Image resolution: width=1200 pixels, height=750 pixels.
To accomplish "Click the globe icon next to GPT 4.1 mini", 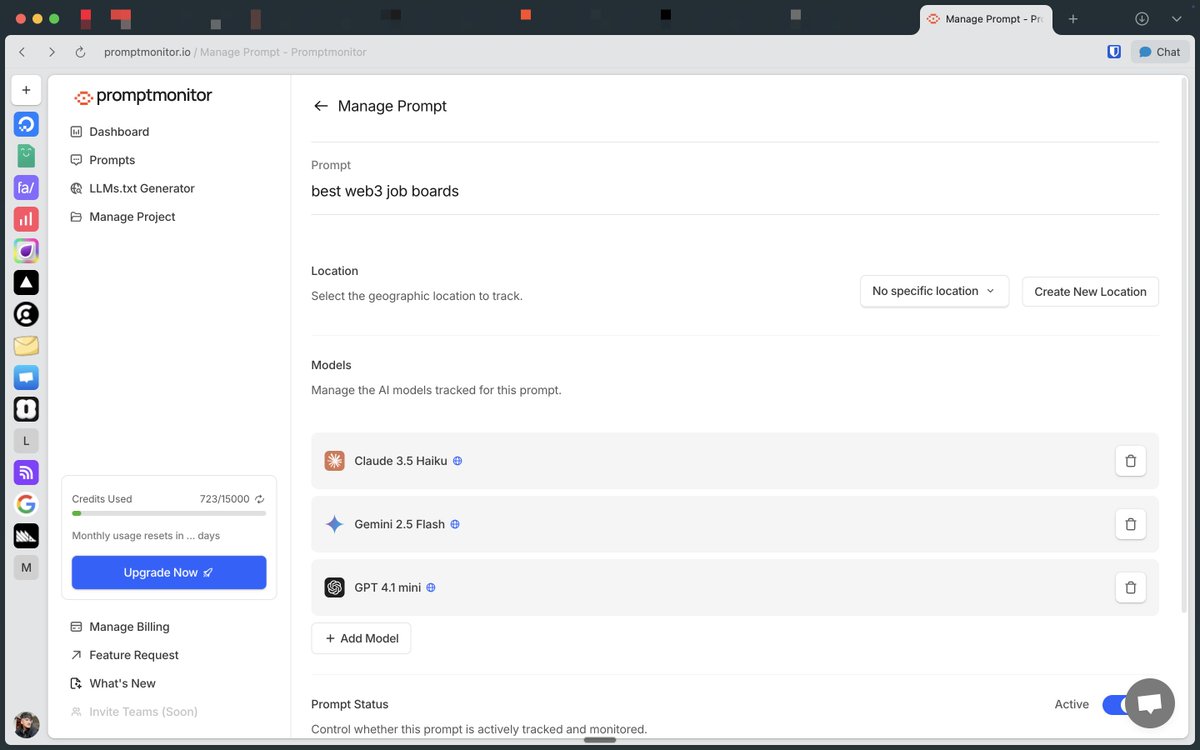I will [x=431, y=588].
